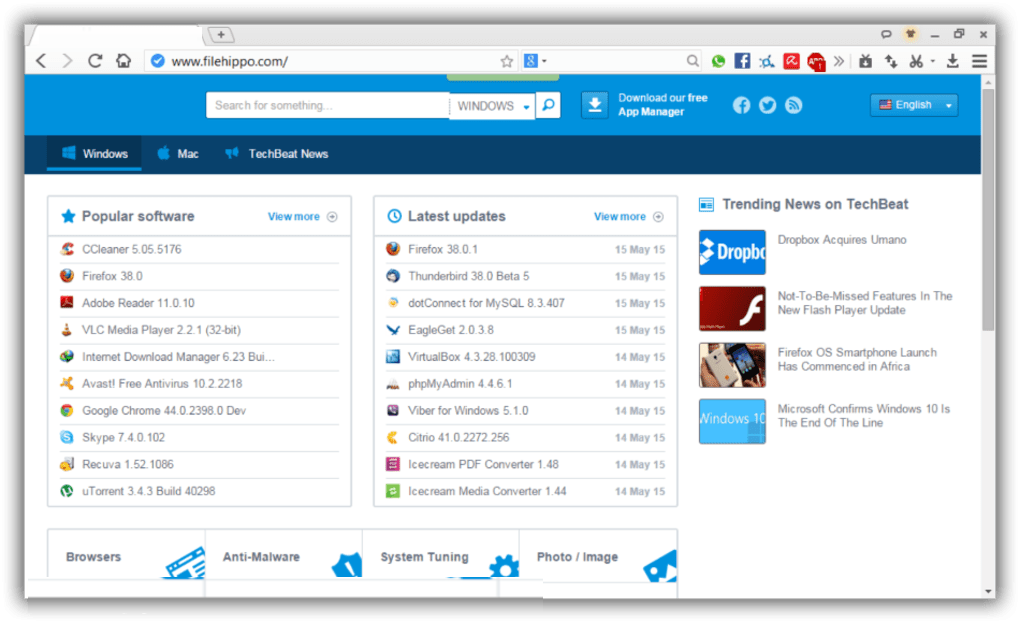
Task: Open the Anti-Malware category tile
Action: click(x=284, y=554)
